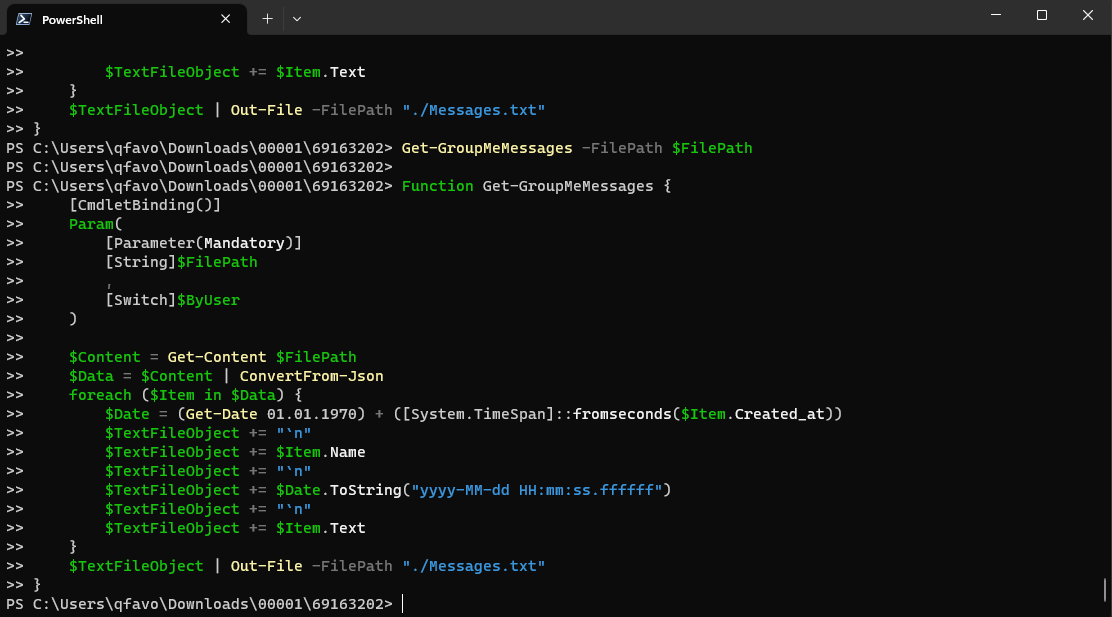
Task: Click the 'Get-Content' cmdlet
Action: 217,357
